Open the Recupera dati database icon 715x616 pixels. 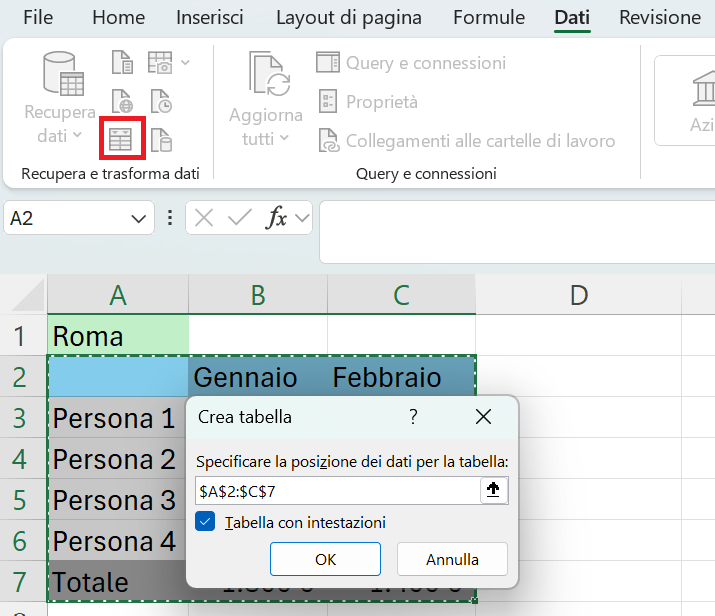click(x=63, y=73)
